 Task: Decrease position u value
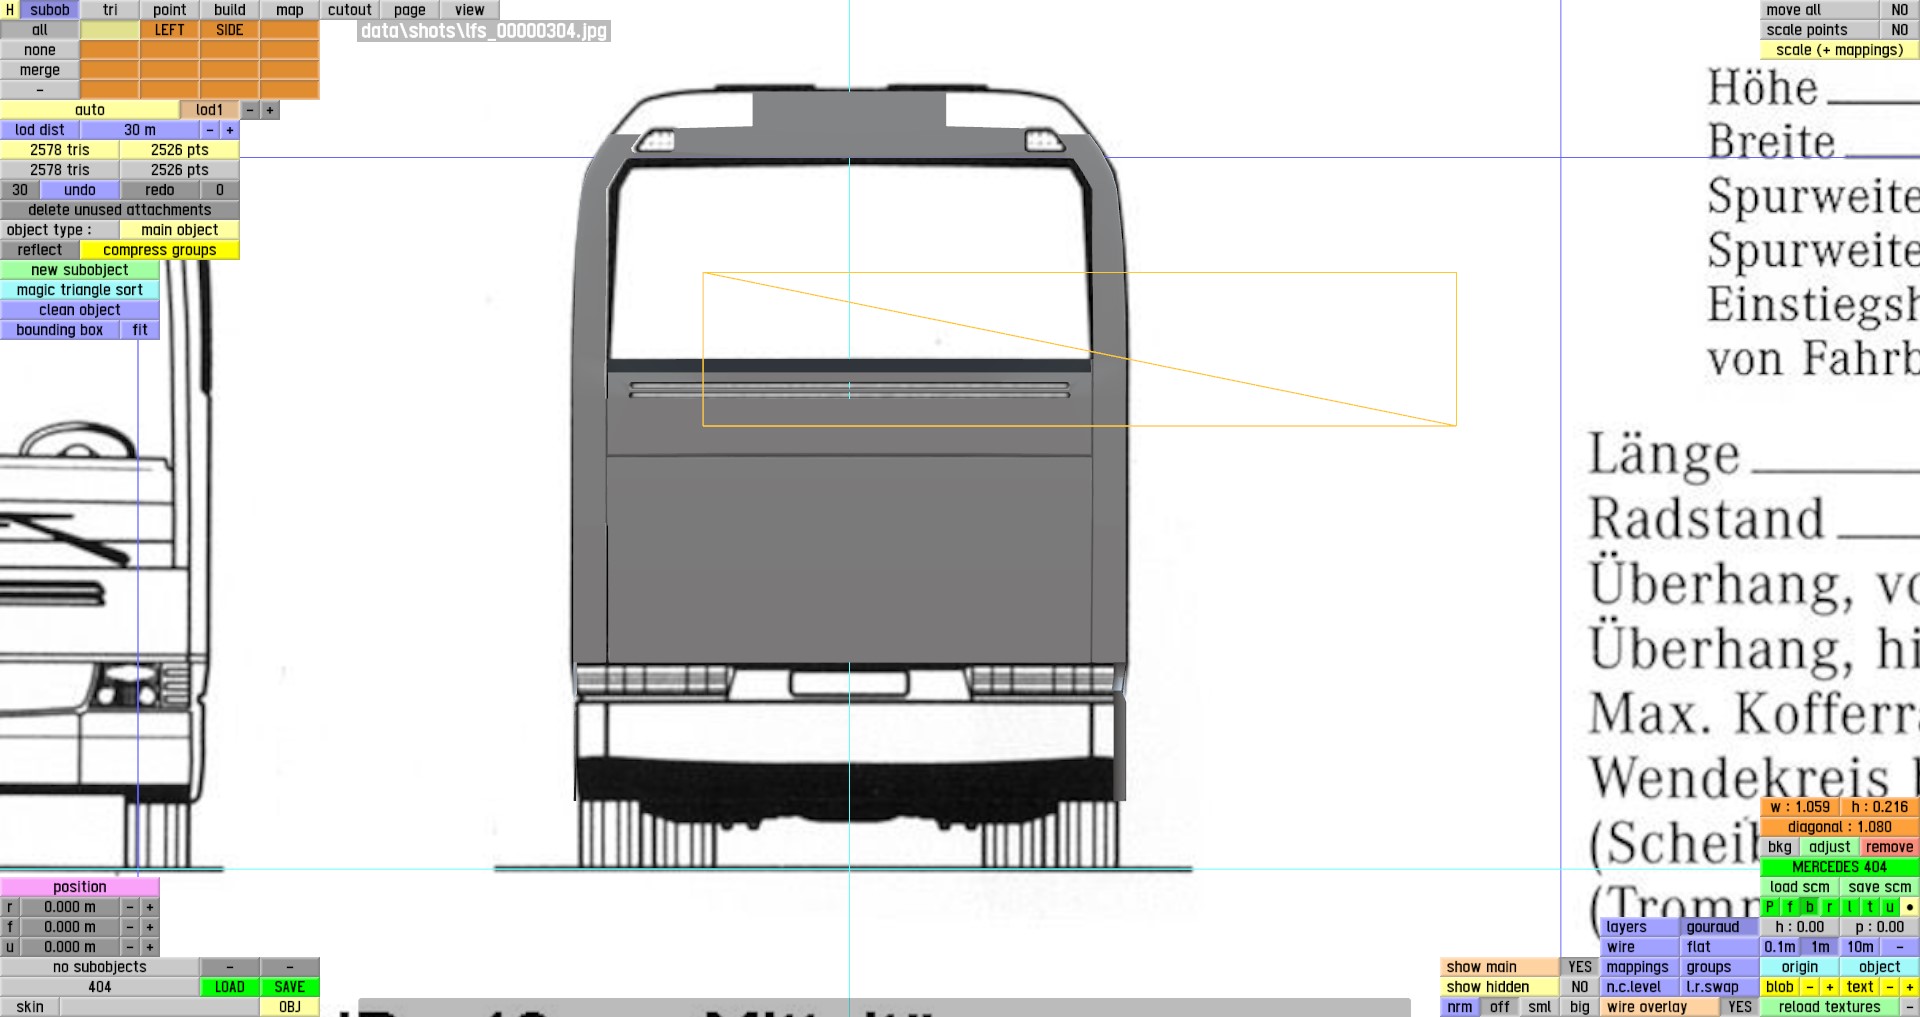pyautogui.click(x=130, y=947)
